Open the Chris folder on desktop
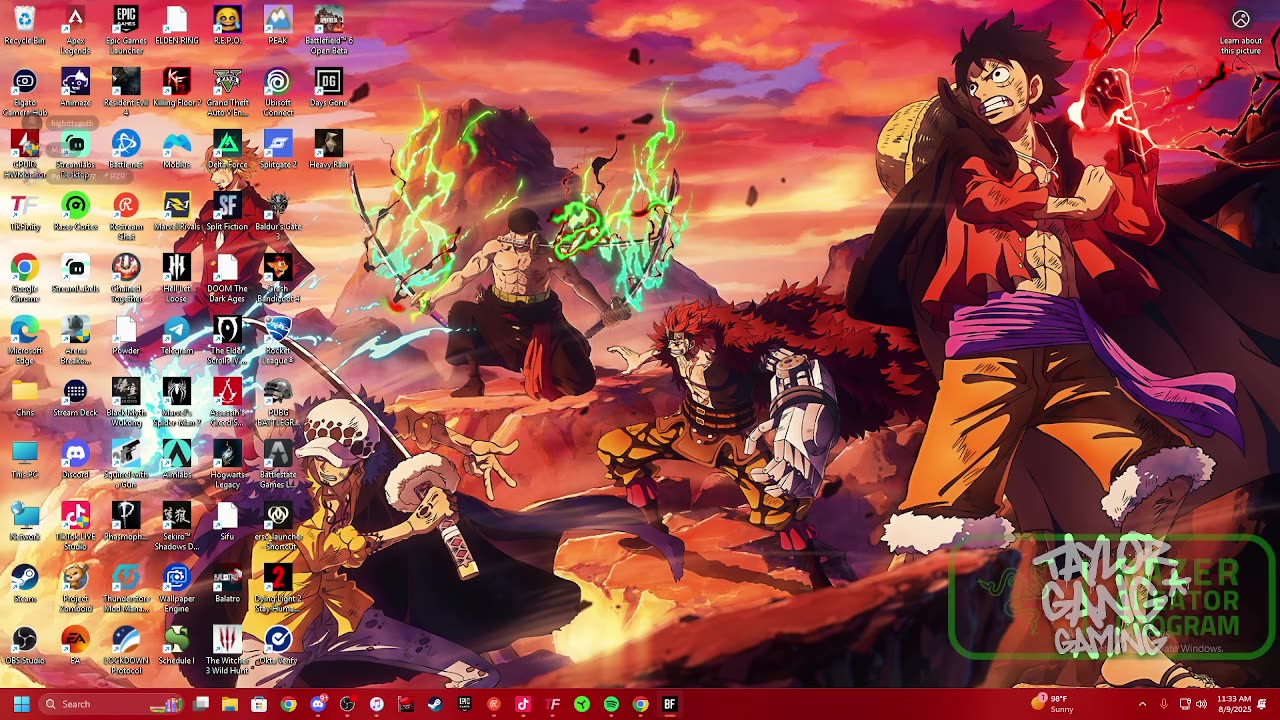Screen dimensions: 1280x720 (x=24, y=399)
